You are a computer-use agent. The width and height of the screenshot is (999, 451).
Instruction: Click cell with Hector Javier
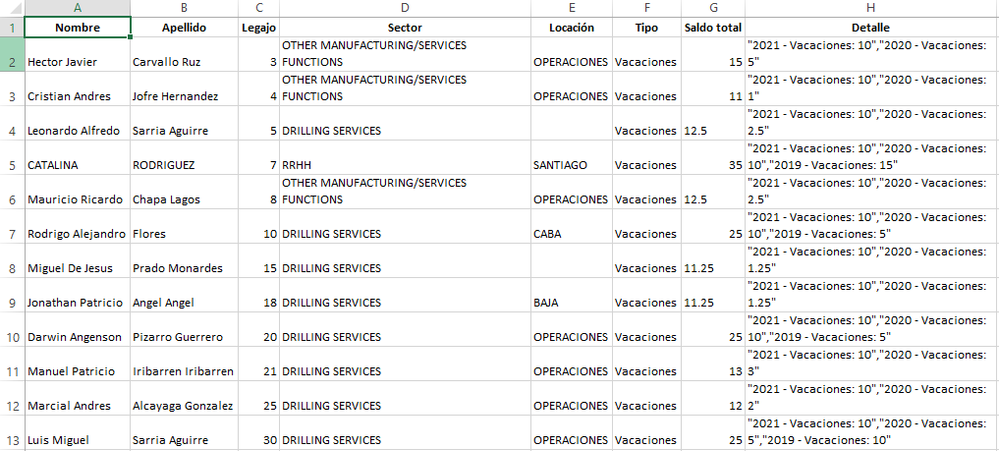click(78, 54)
